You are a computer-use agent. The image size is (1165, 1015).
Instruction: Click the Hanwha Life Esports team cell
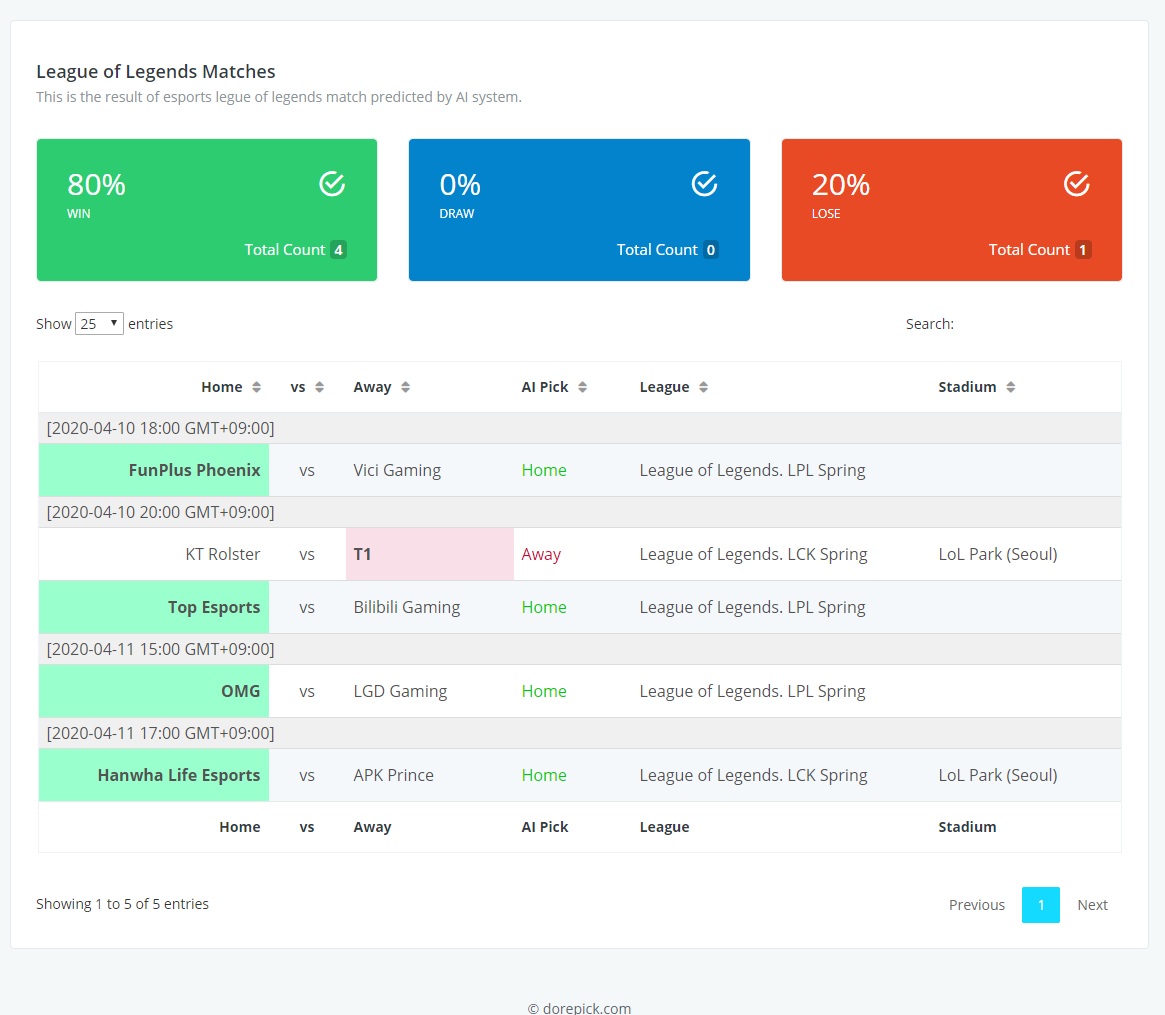pos(154,775)
